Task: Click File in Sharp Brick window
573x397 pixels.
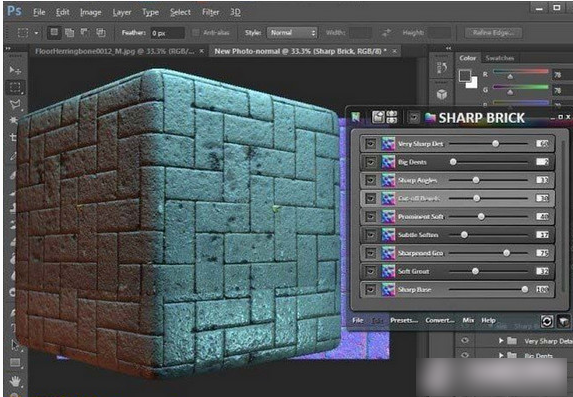Action: [358, 320]
